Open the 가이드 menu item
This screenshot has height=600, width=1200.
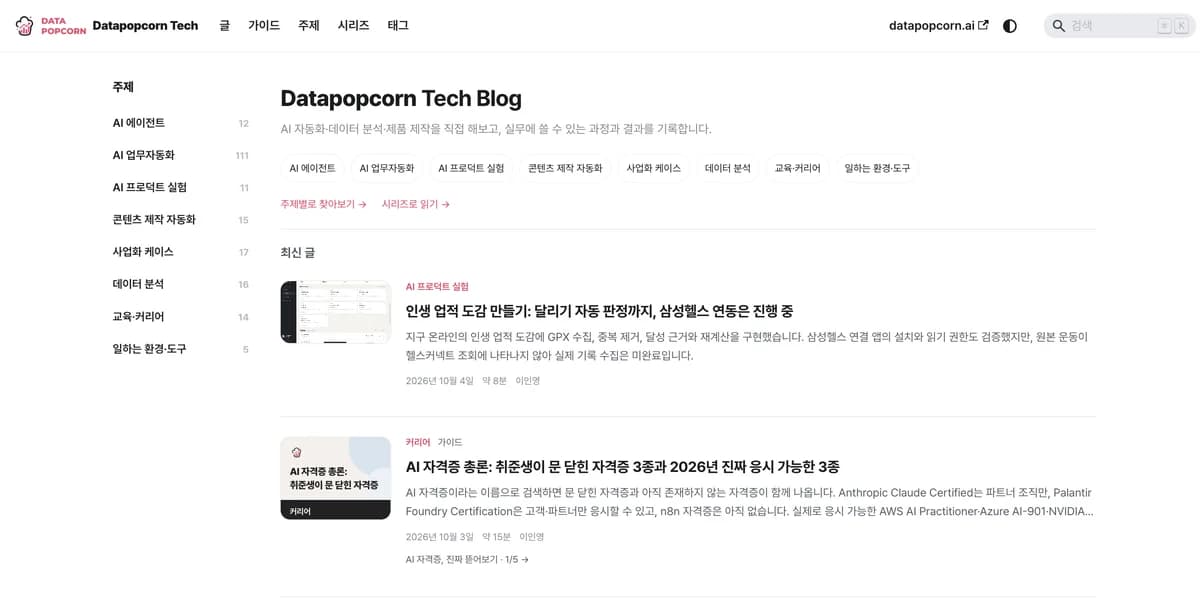click(x=264, y=26)
